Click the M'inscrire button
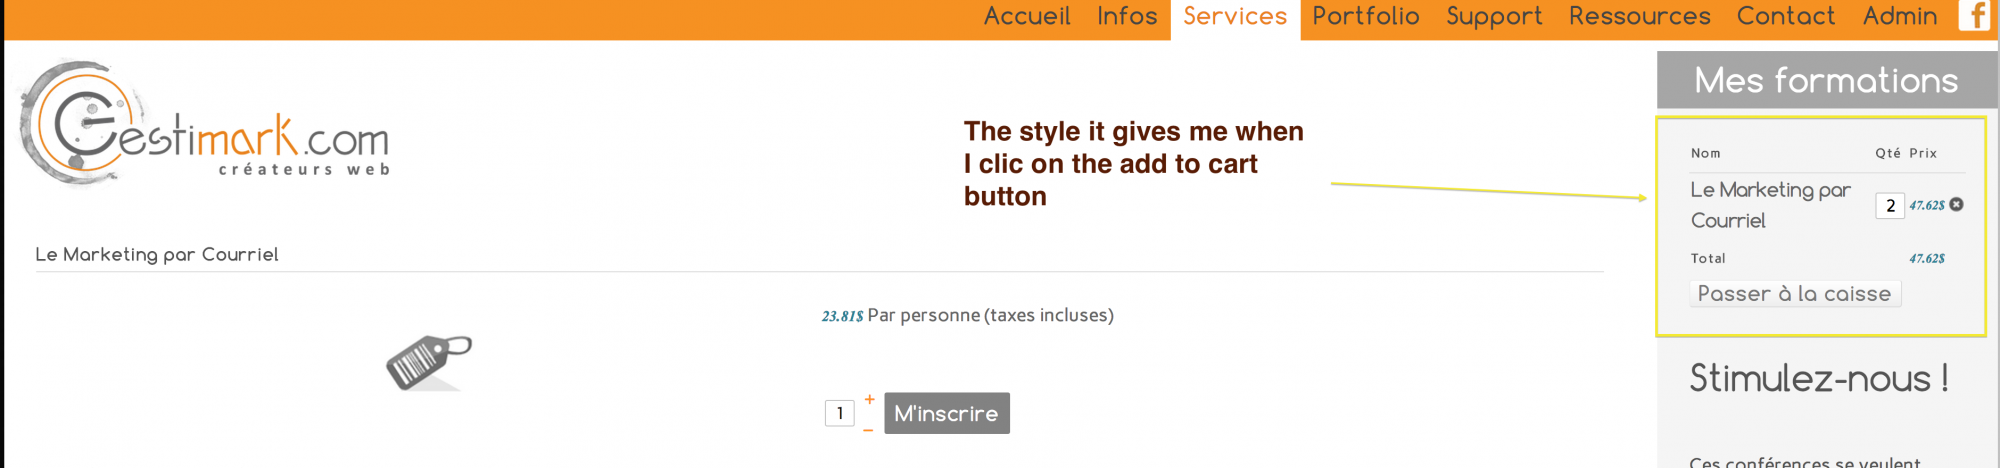The image size is (2000, 468). tap(946, 413)
